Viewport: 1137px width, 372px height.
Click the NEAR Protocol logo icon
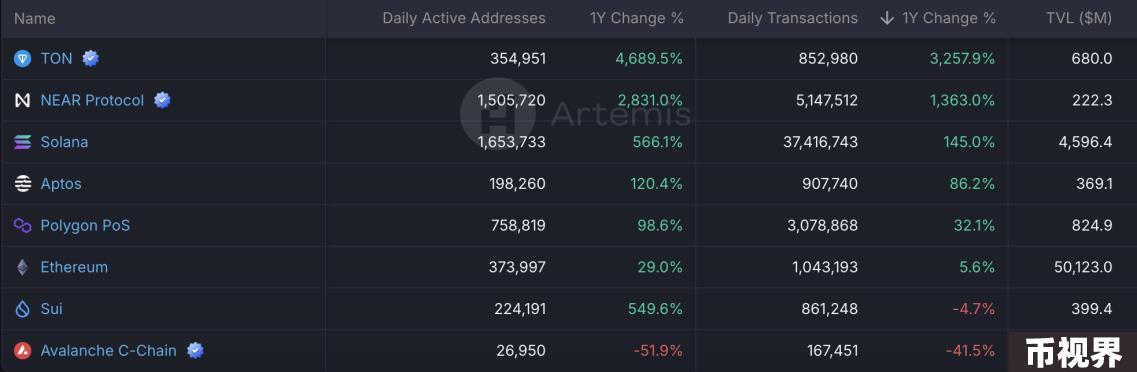click(x=22, y=101)
